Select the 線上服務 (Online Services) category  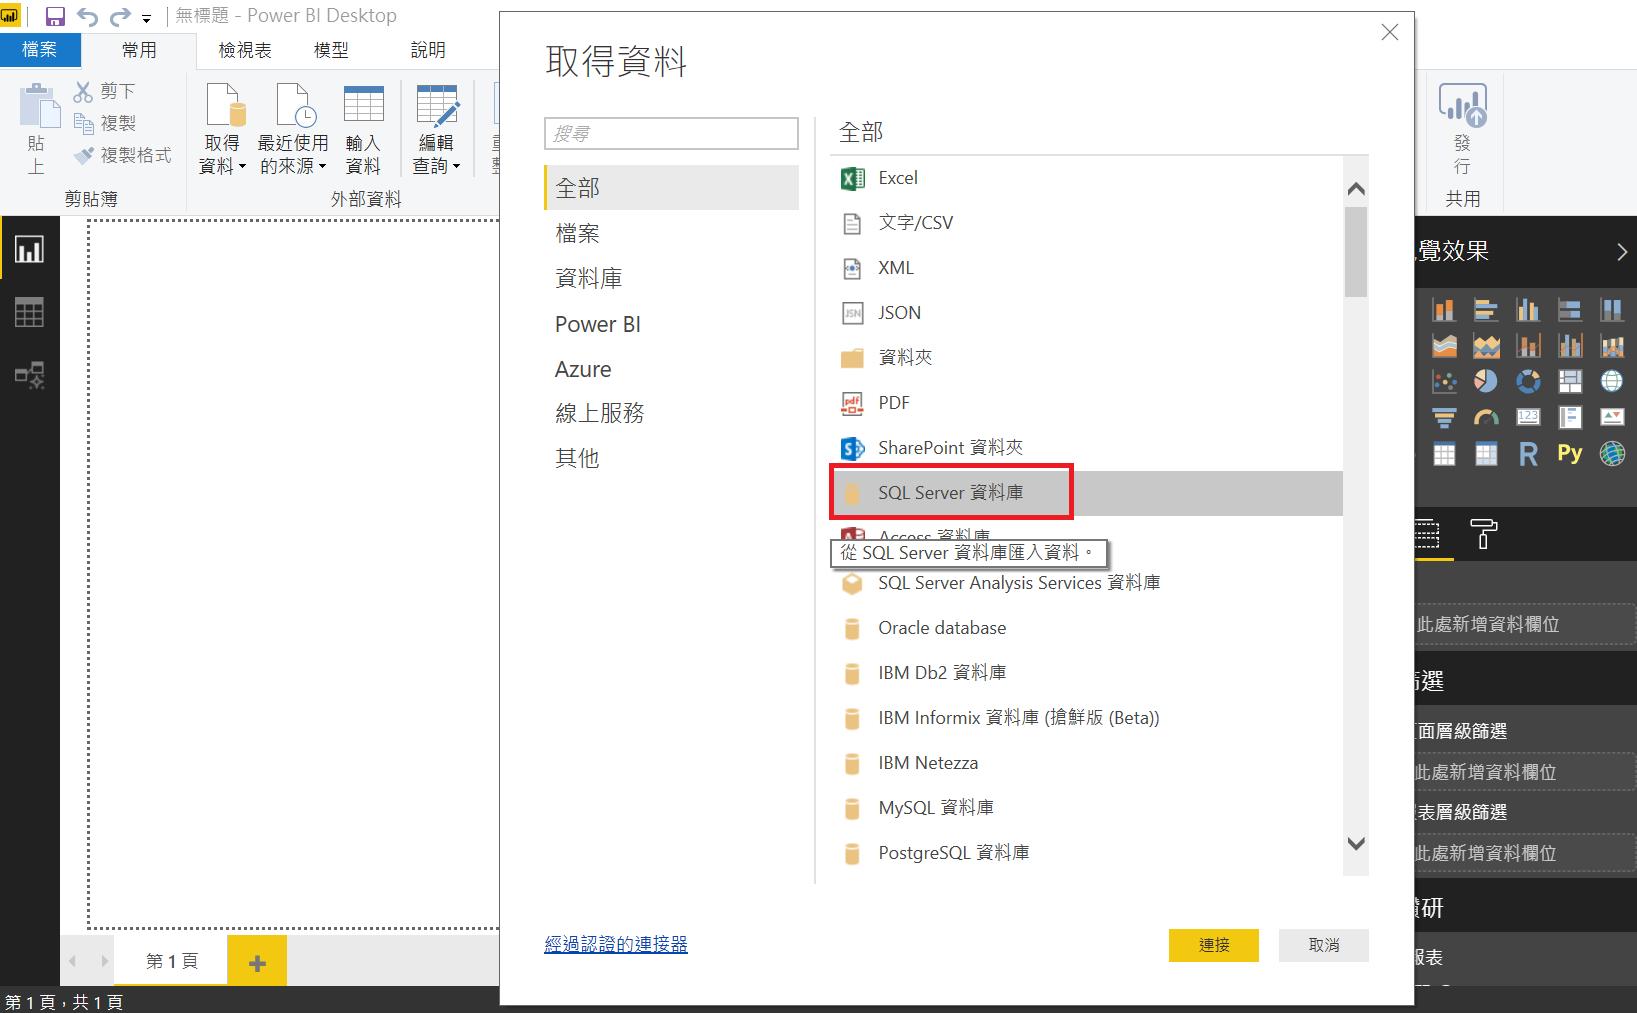pyautogui.click(x=671, y=413)
